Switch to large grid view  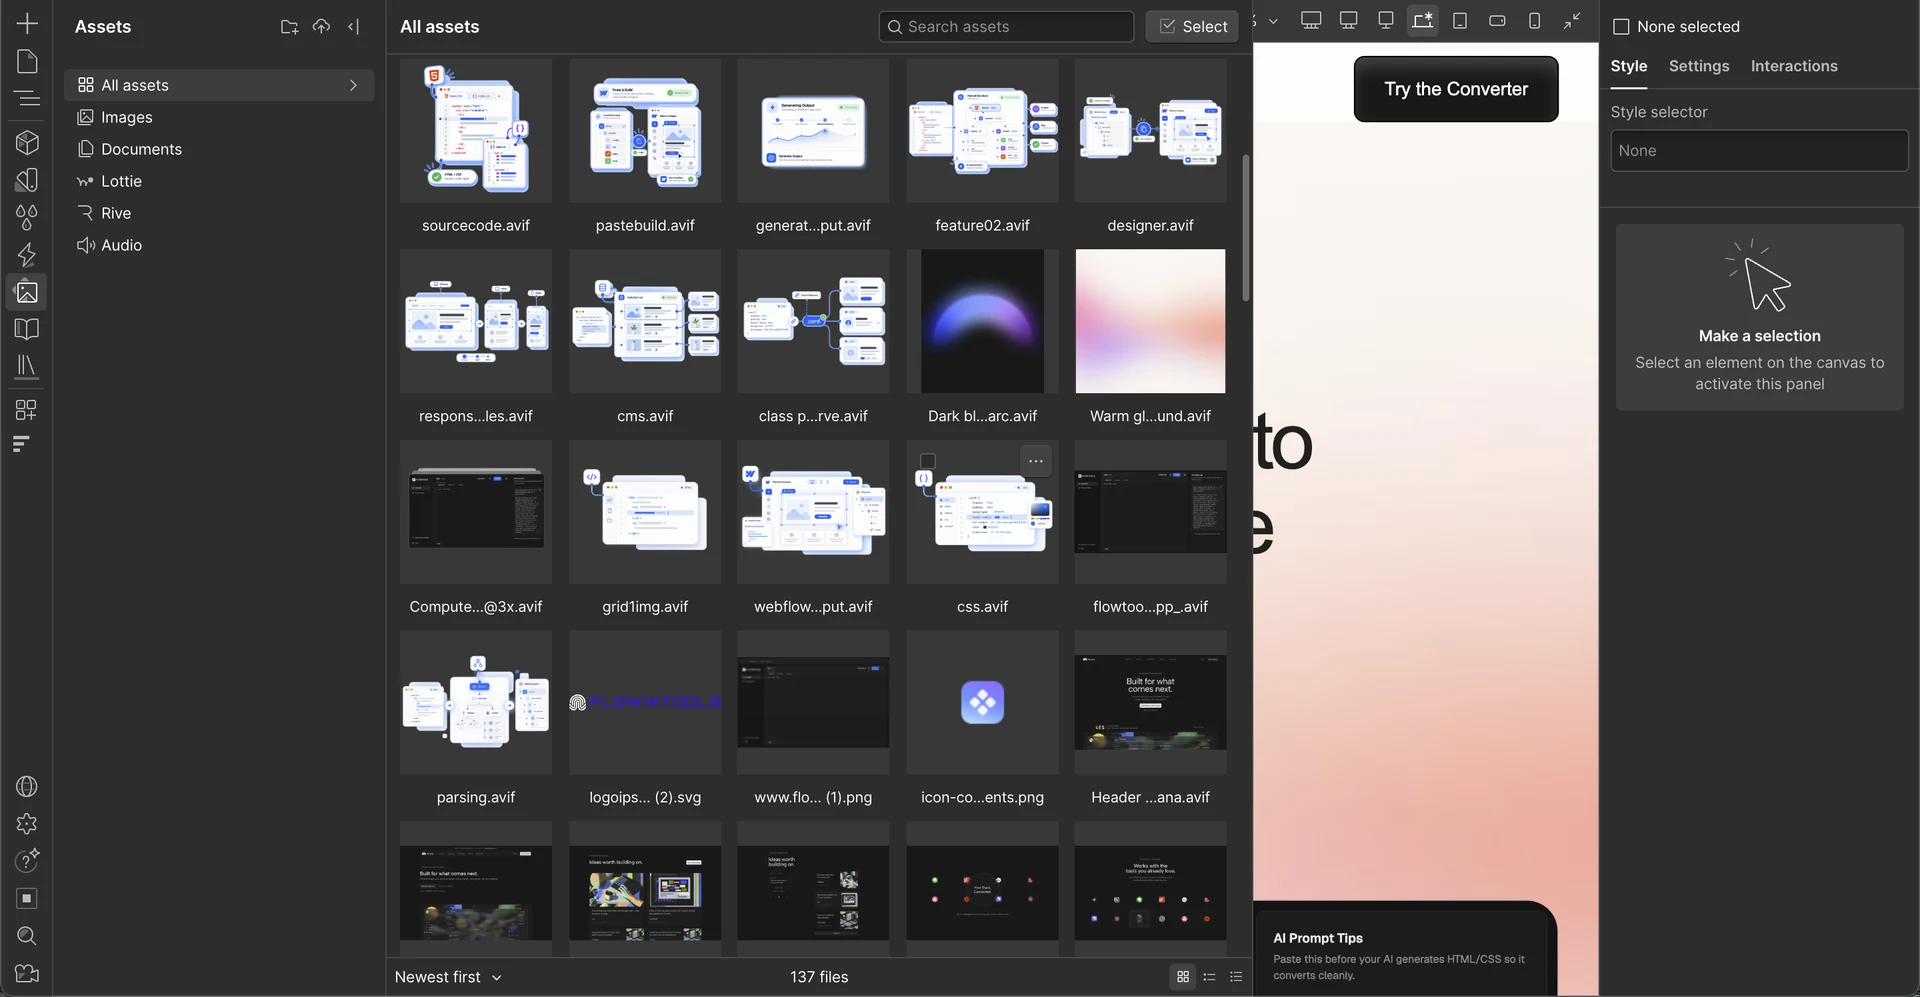click(x=1183, y=977)
